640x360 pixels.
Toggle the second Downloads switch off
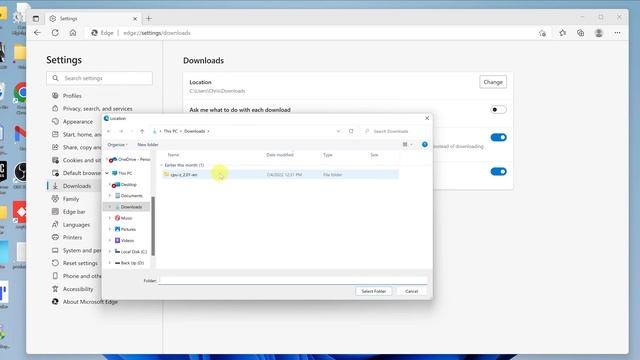click(498, 137)
